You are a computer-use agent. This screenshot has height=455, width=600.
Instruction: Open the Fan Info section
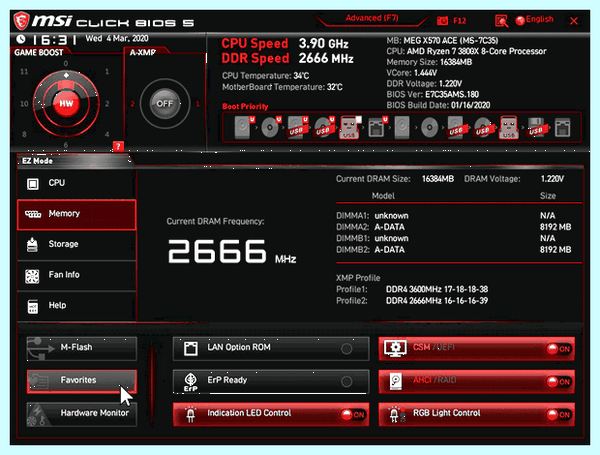click(77, 276)
